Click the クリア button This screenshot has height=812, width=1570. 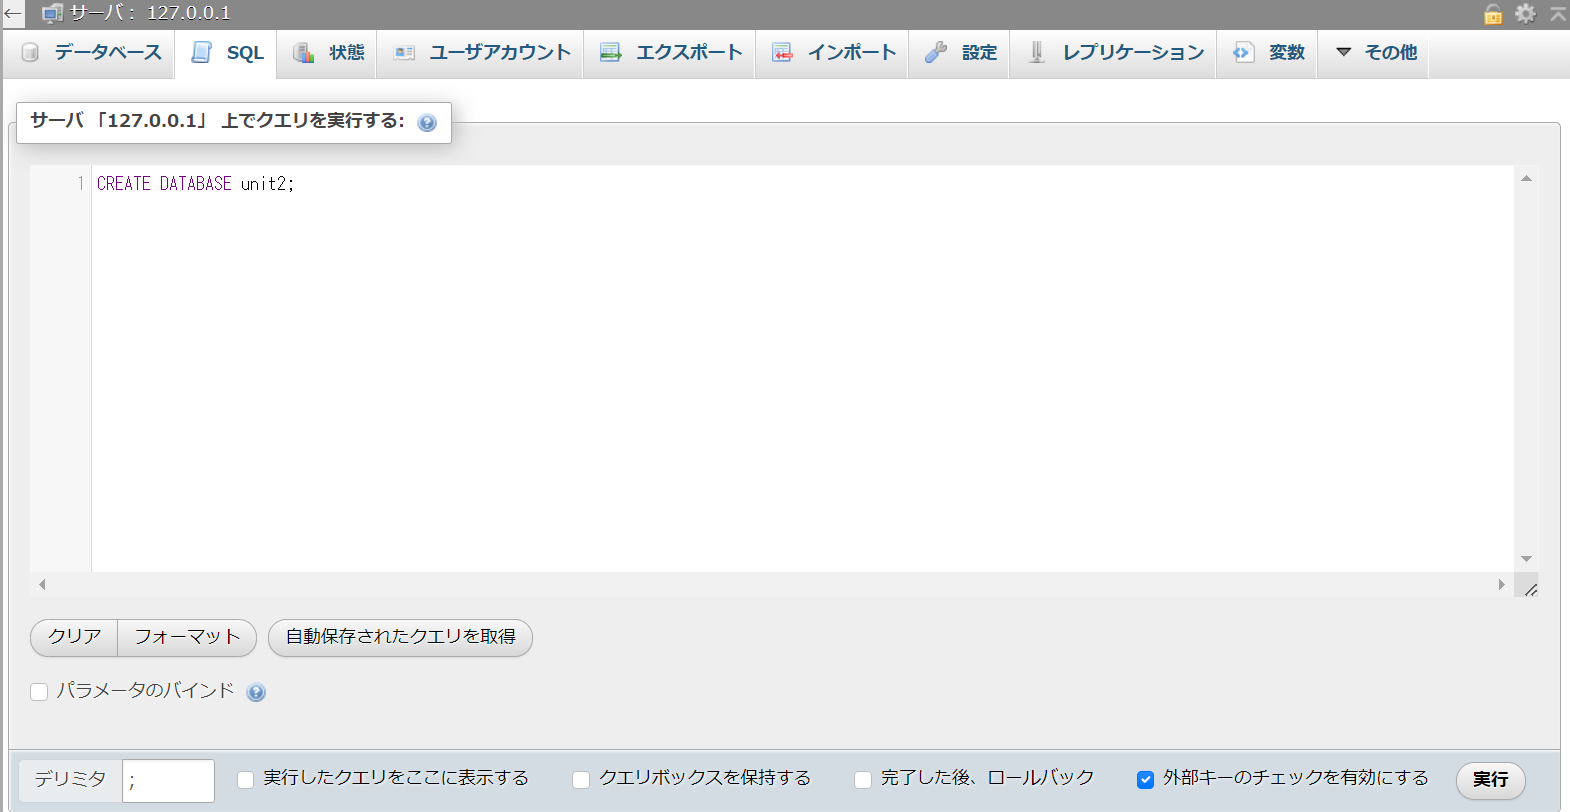coord(74,637)
